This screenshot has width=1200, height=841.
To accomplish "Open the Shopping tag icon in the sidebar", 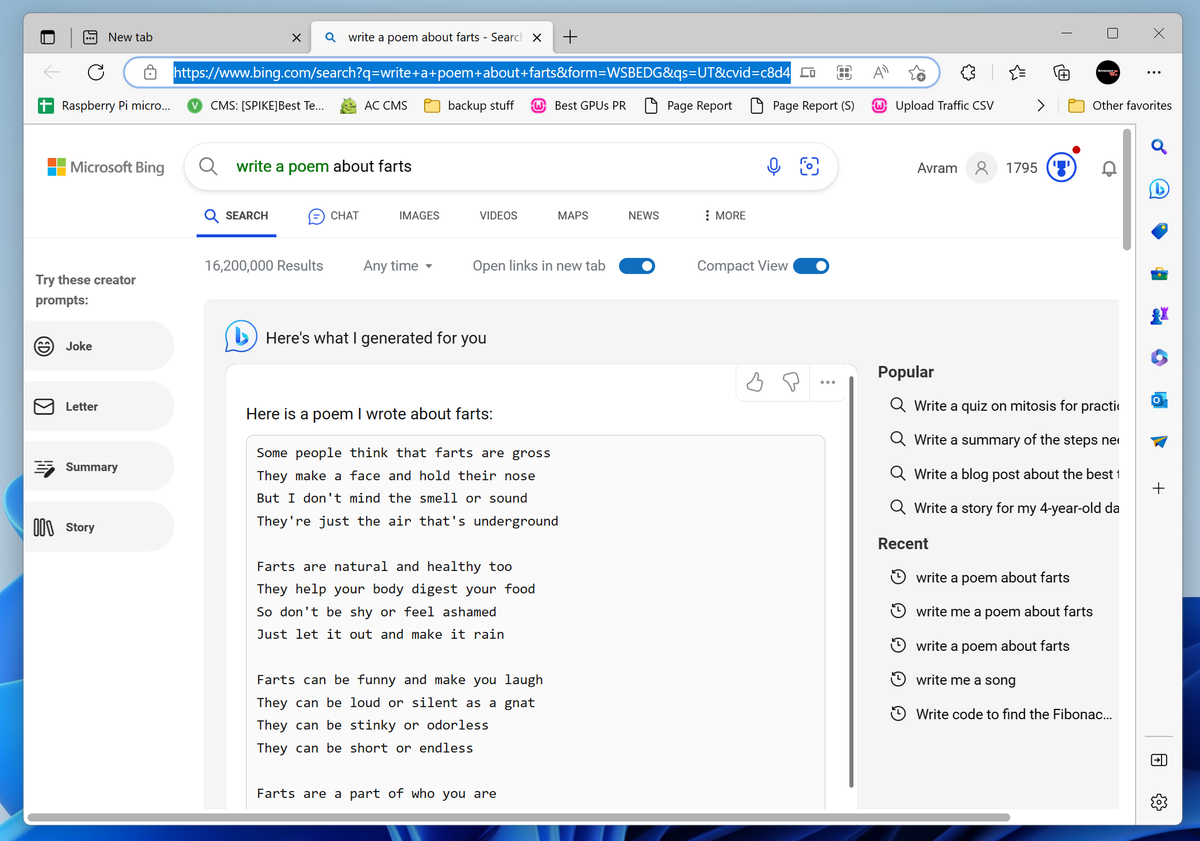I will coord(1158,230).
